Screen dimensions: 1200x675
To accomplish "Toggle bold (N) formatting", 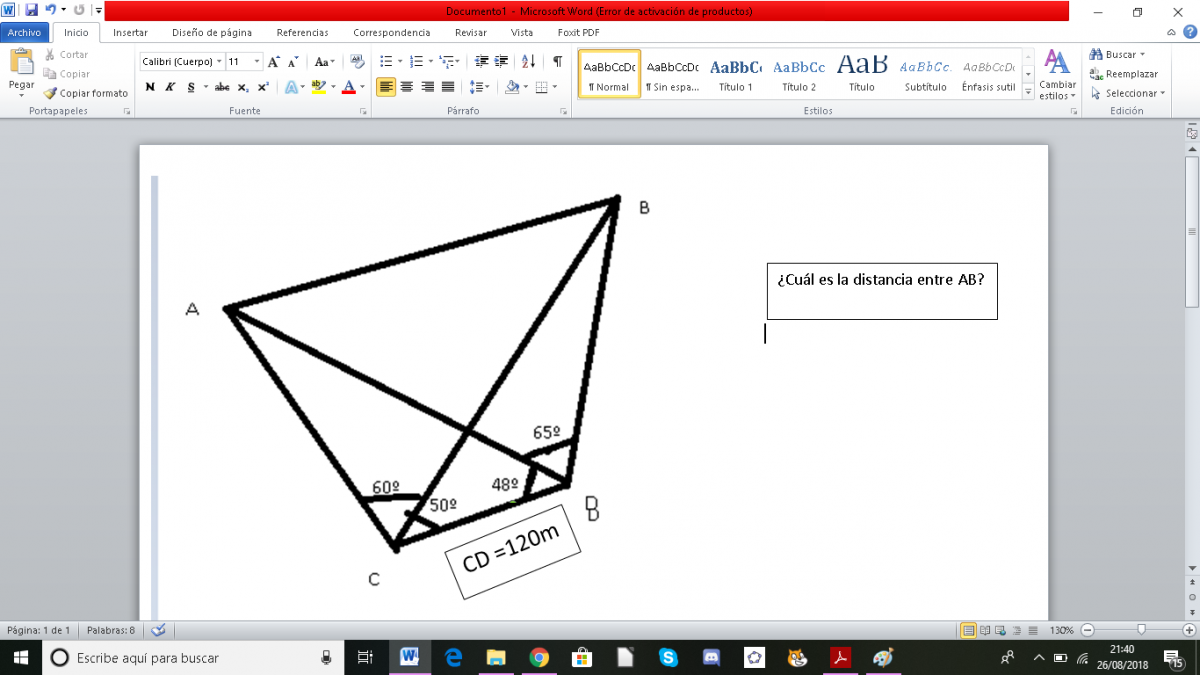I will tap(150, 87).
